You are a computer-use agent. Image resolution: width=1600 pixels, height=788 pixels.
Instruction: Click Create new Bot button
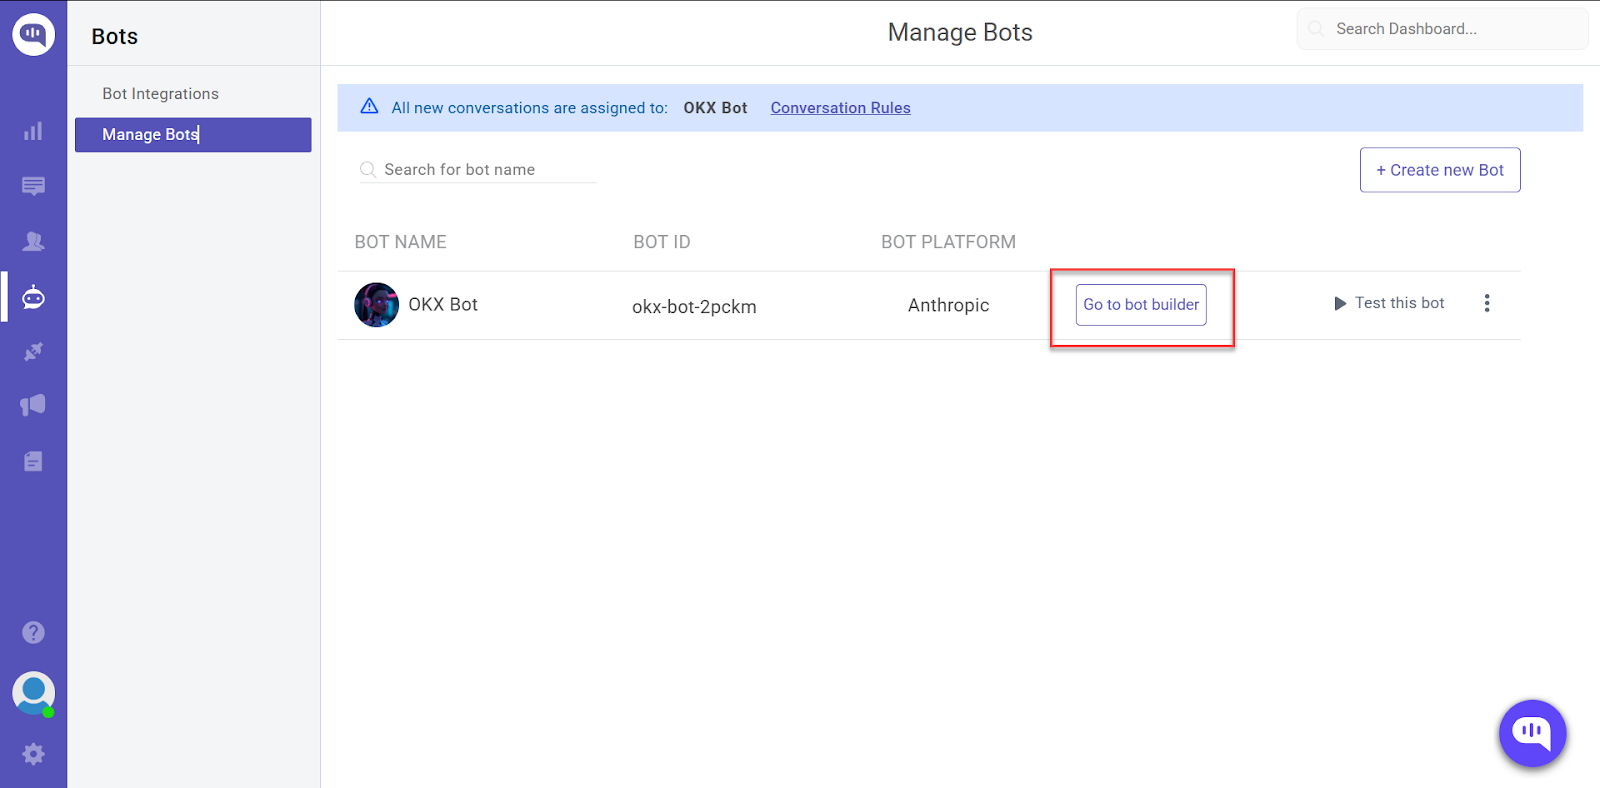click(x=1440, y=170)
